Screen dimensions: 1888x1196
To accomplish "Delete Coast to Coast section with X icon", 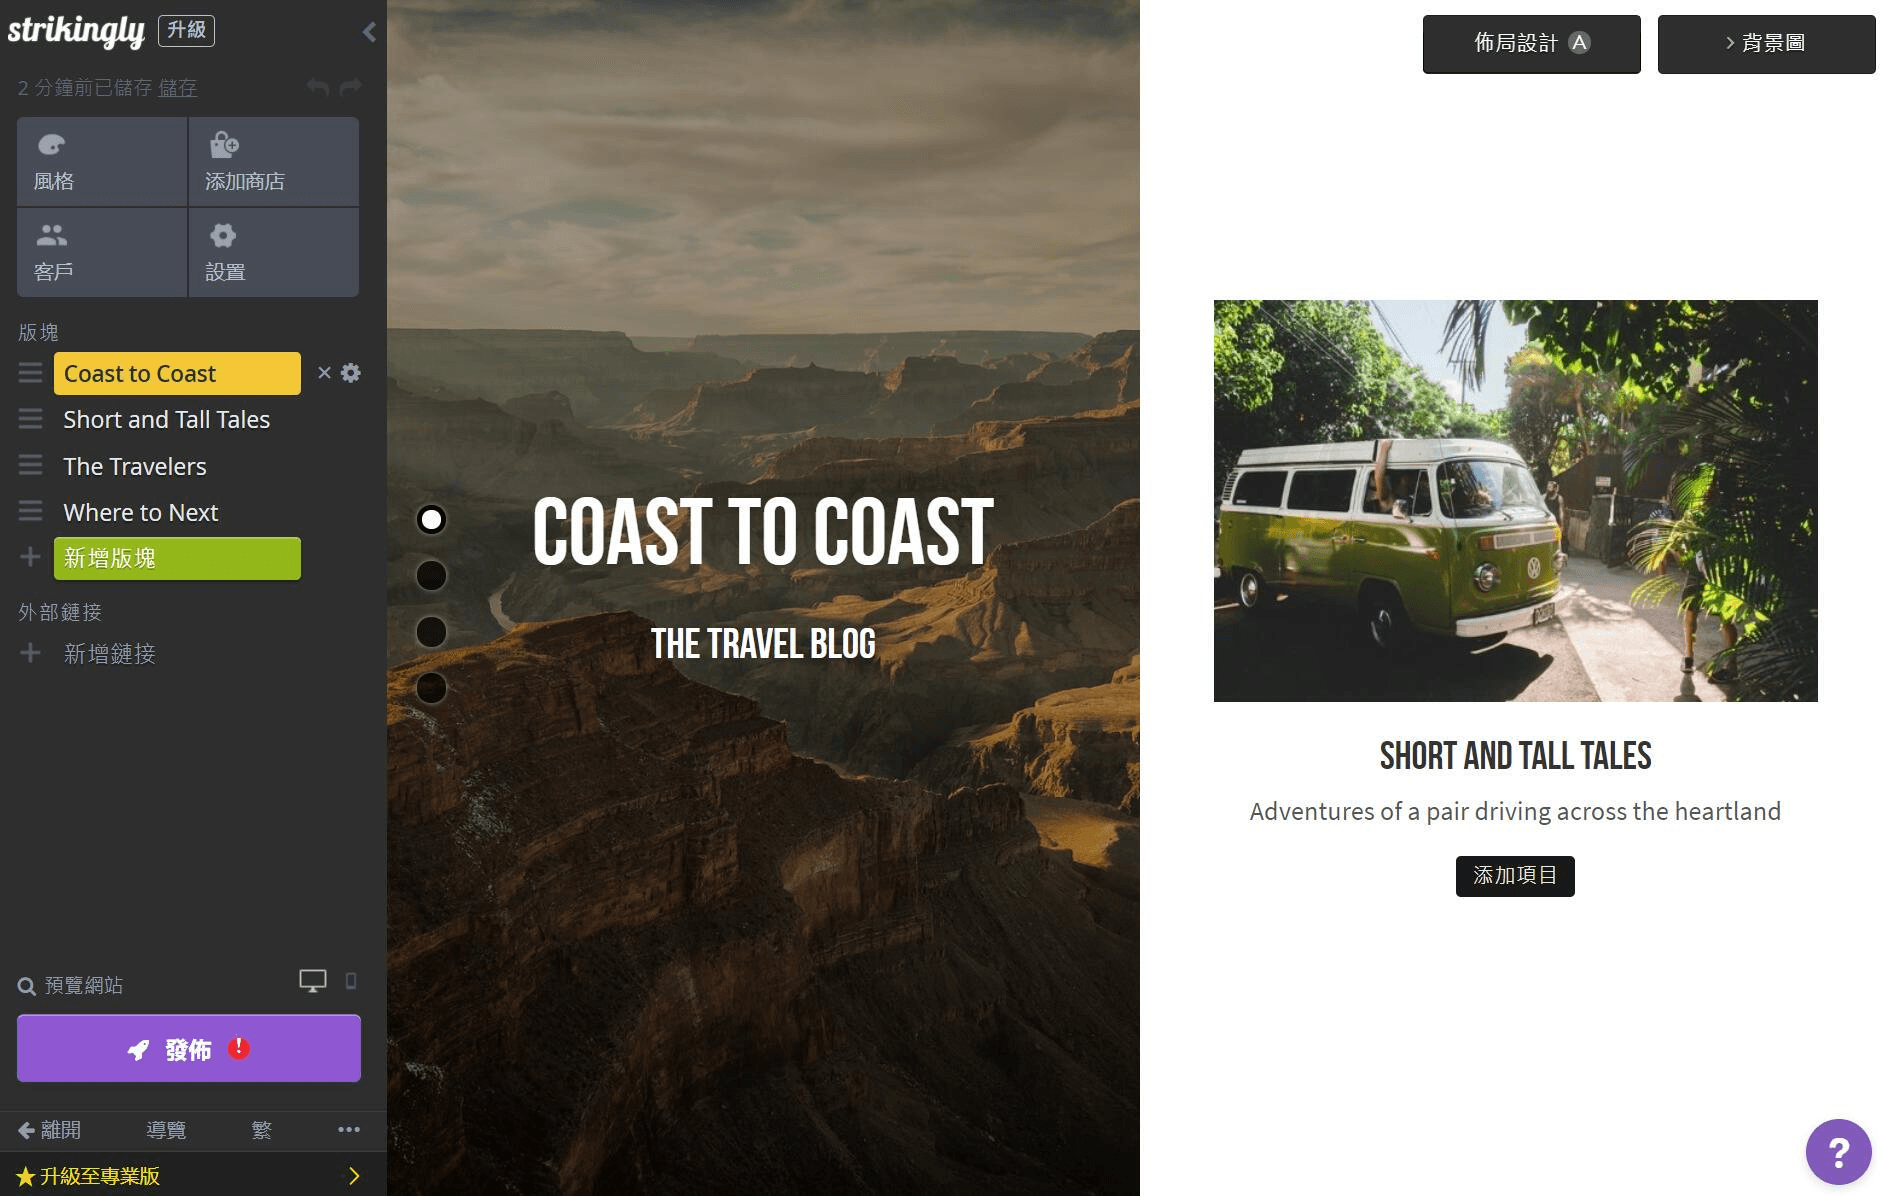I will pyautogui.click(x=324, y=373).
